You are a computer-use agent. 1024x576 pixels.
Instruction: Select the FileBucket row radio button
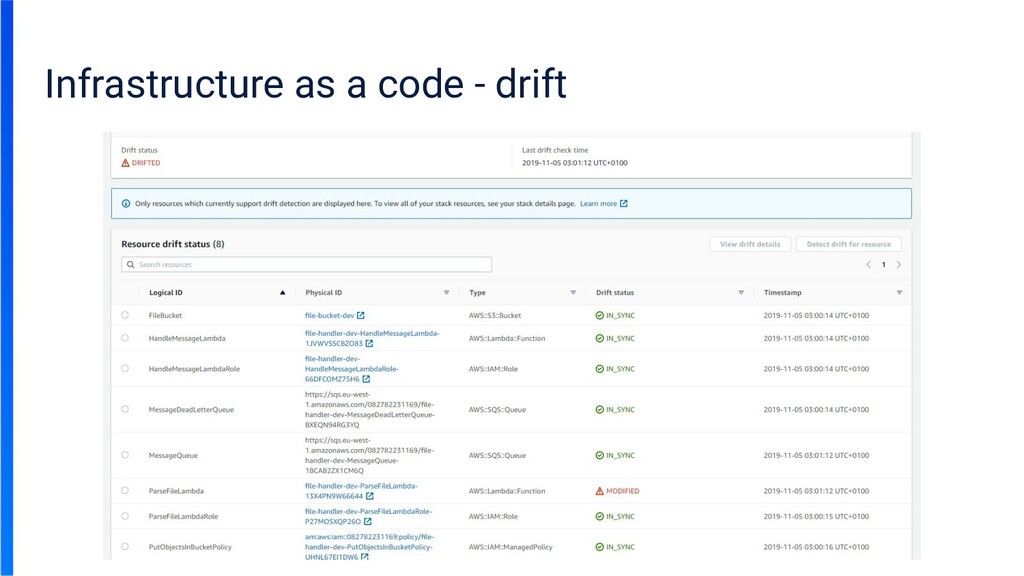pyautogui.click(x=125, y=315)
